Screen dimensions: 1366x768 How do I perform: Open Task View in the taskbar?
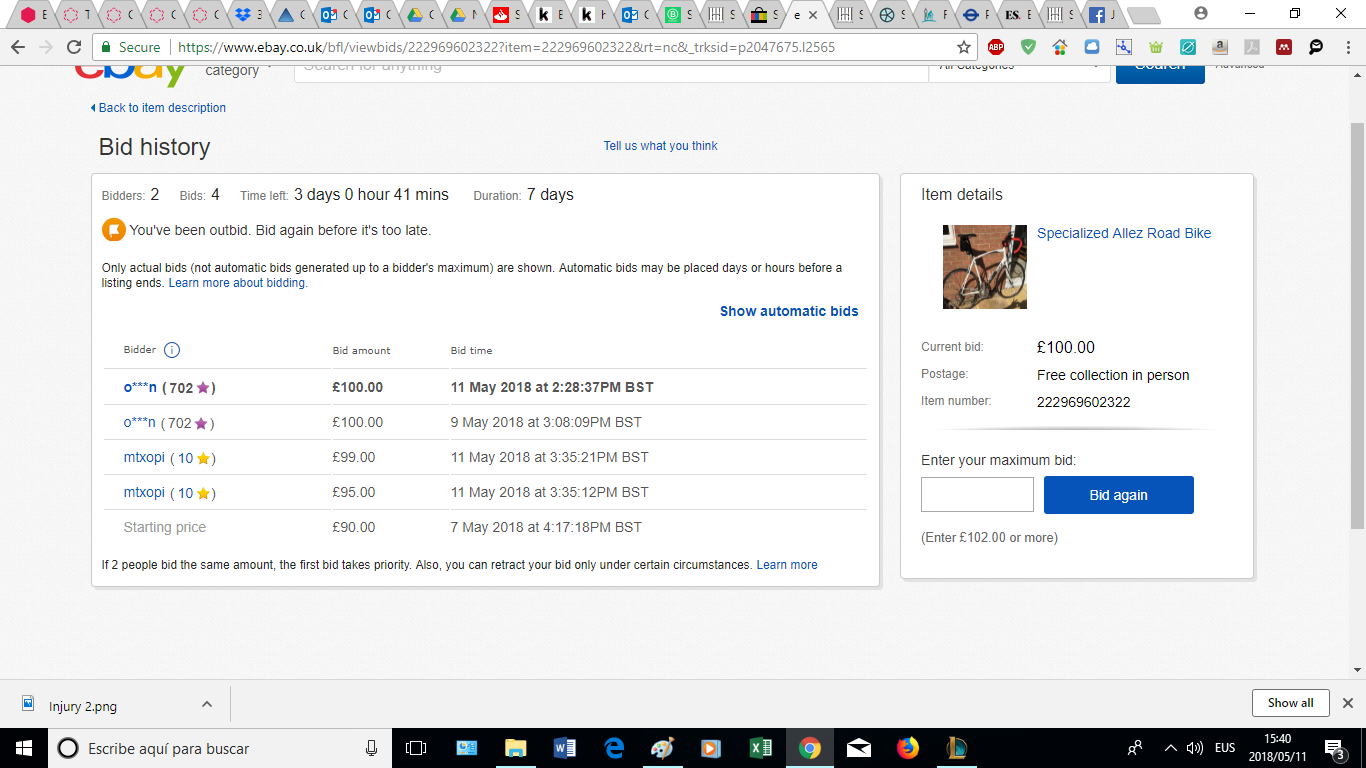(416, 748)
